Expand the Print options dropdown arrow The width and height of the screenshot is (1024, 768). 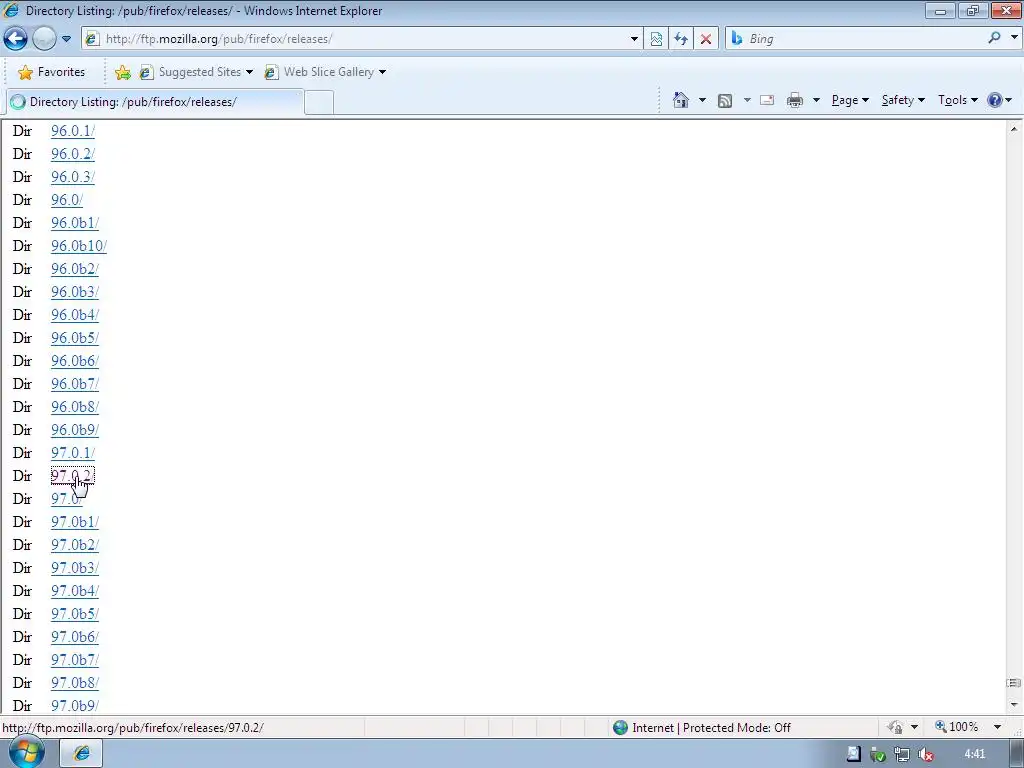(816, 100)
